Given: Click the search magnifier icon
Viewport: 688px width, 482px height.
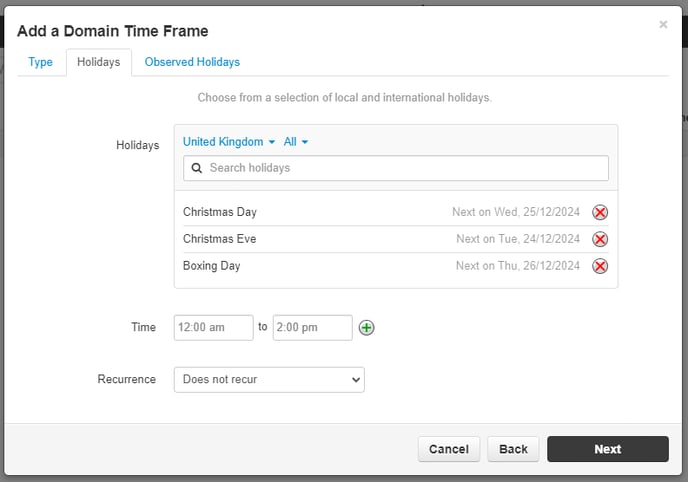Looking at the screenshot, I should [x=197, y=168].
